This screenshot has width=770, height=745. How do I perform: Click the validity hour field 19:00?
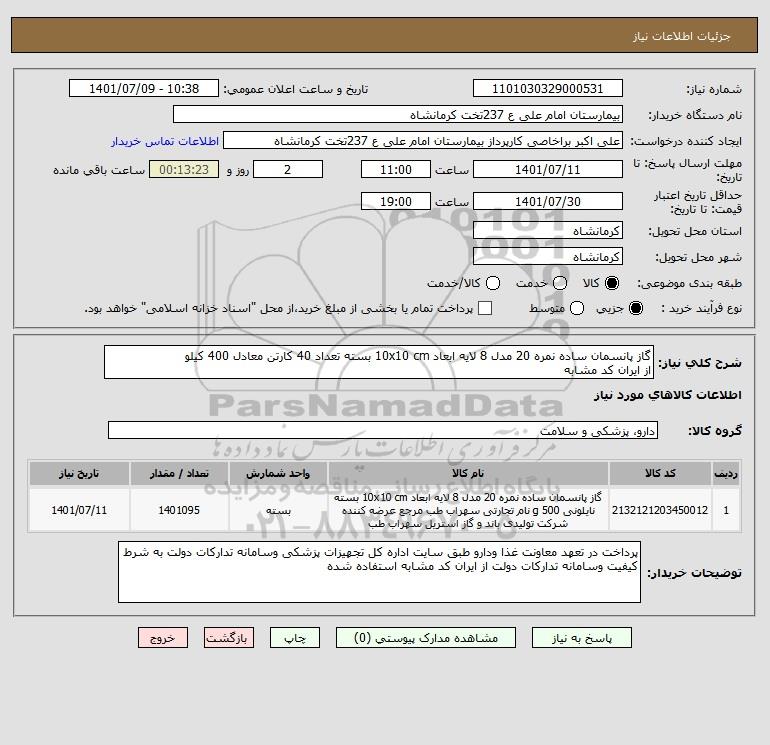tap(396, 202)
